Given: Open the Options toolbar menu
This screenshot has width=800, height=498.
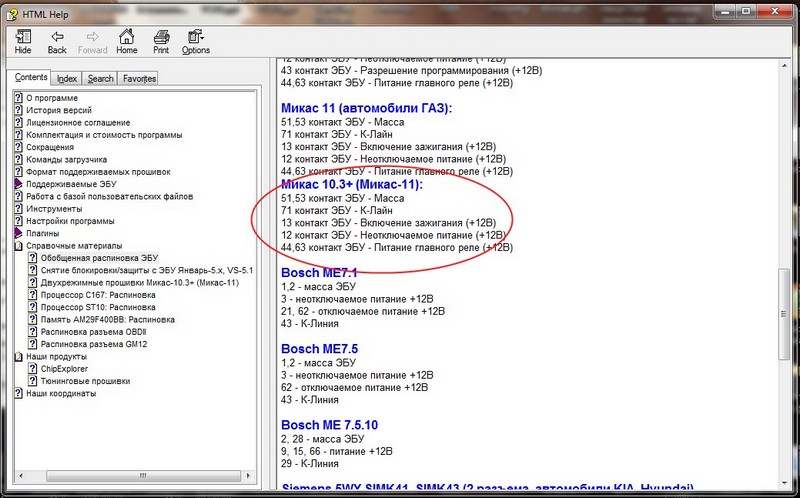Looking at the screenshot, I should point(195,36).
